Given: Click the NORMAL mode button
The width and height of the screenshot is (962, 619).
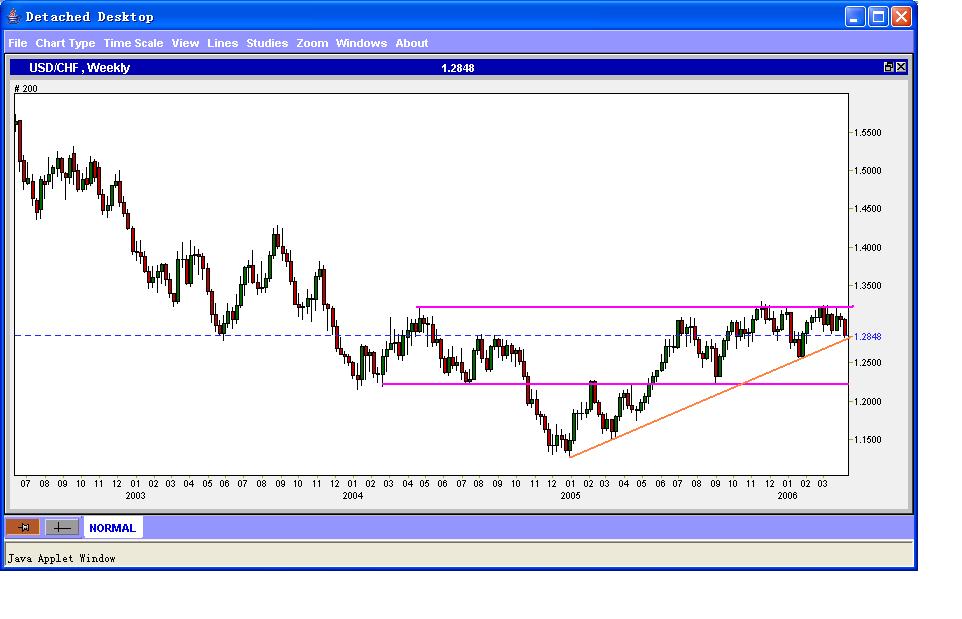Looking at the screenshot, I should (x=113, y=528).
